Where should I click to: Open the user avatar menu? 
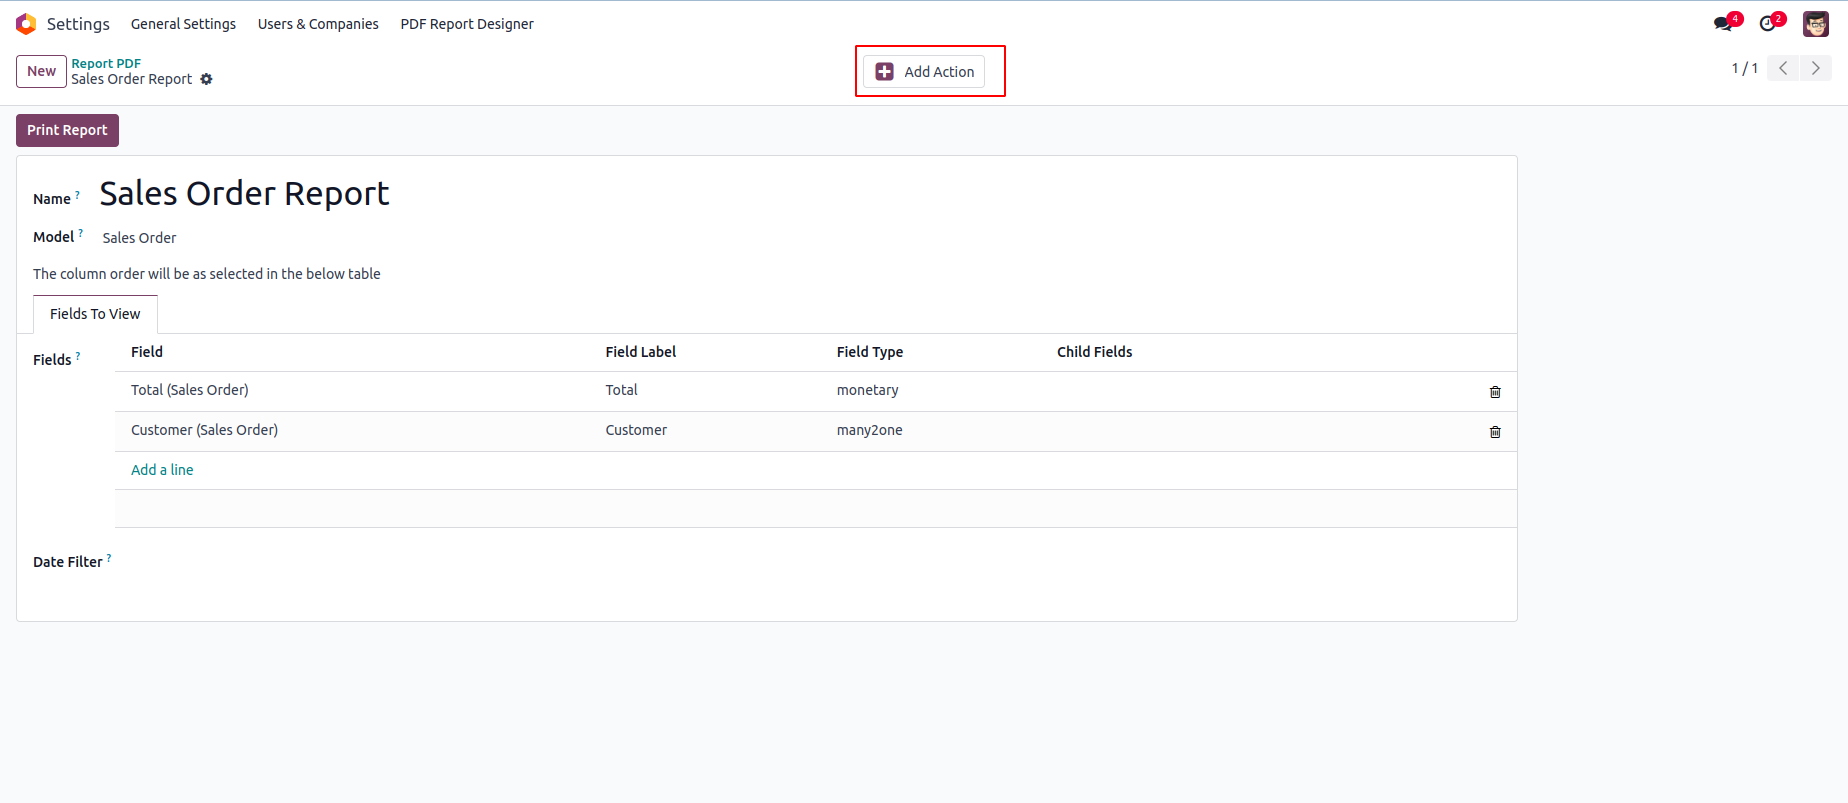pos(1816,24)
